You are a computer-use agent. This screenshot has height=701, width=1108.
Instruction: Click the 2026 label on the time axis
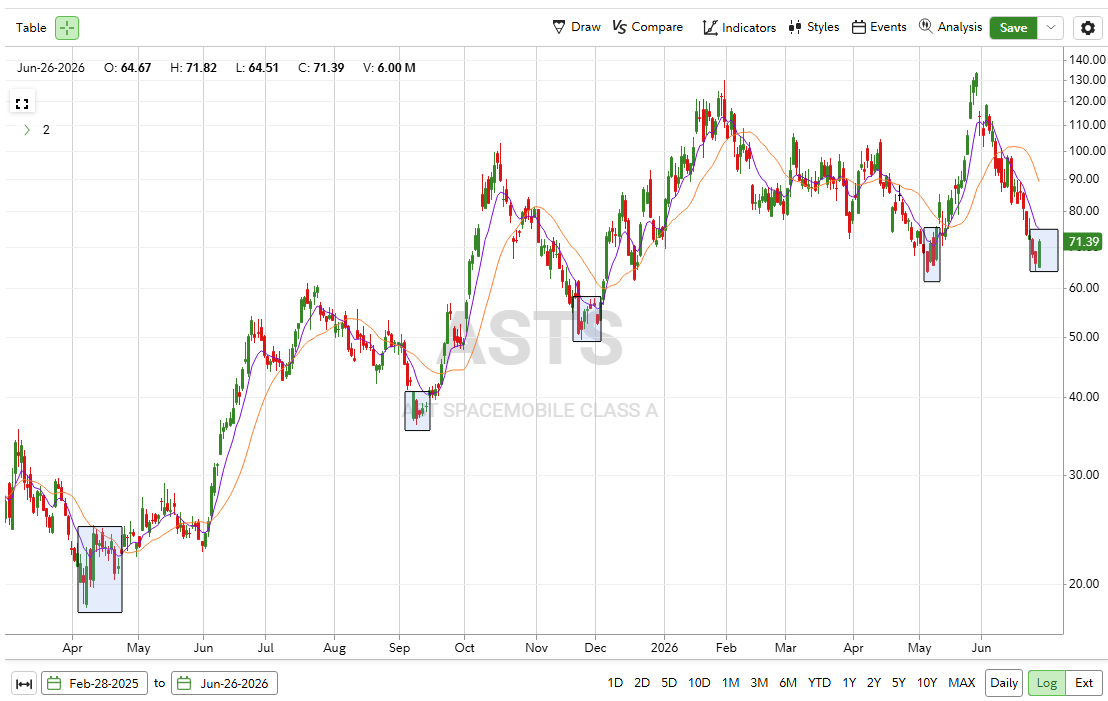[x=664, y=647]
